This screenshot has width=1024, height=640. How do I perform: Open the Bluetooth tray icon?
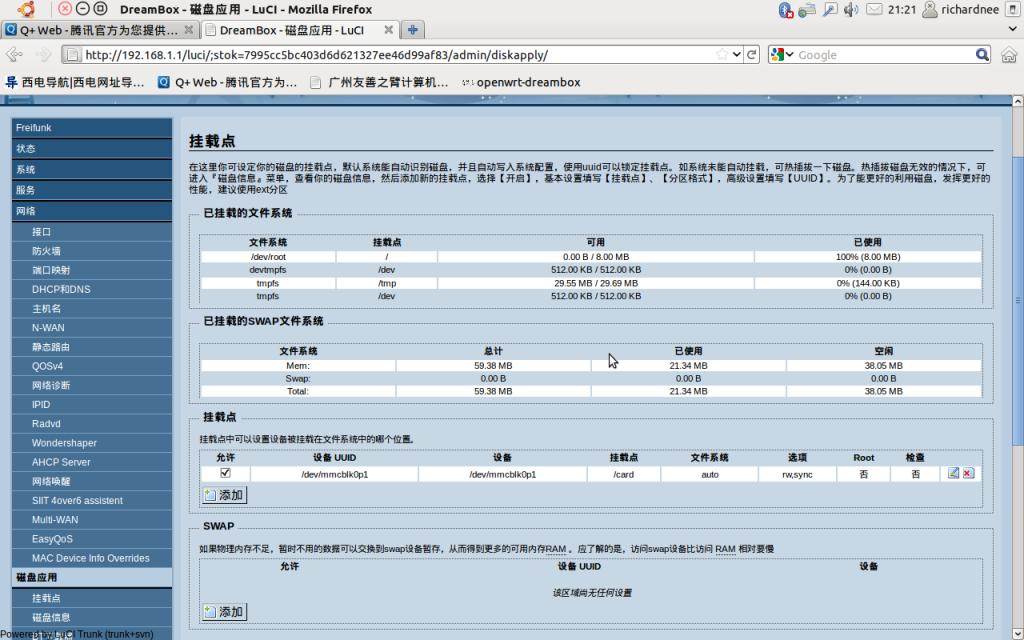(x=786, y=9)
